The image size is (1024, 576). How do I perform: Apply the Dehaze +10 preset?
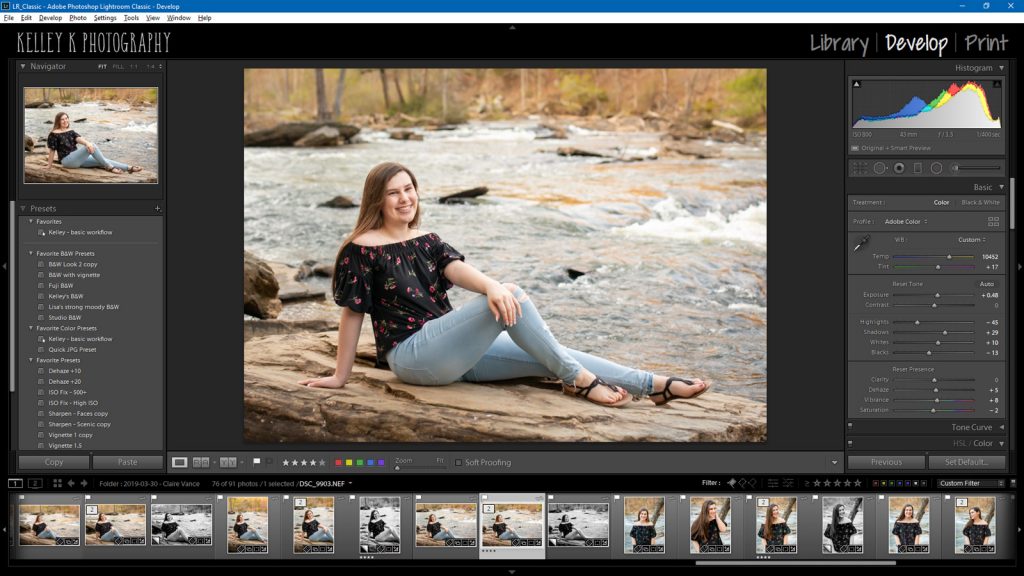pos(65,371)
